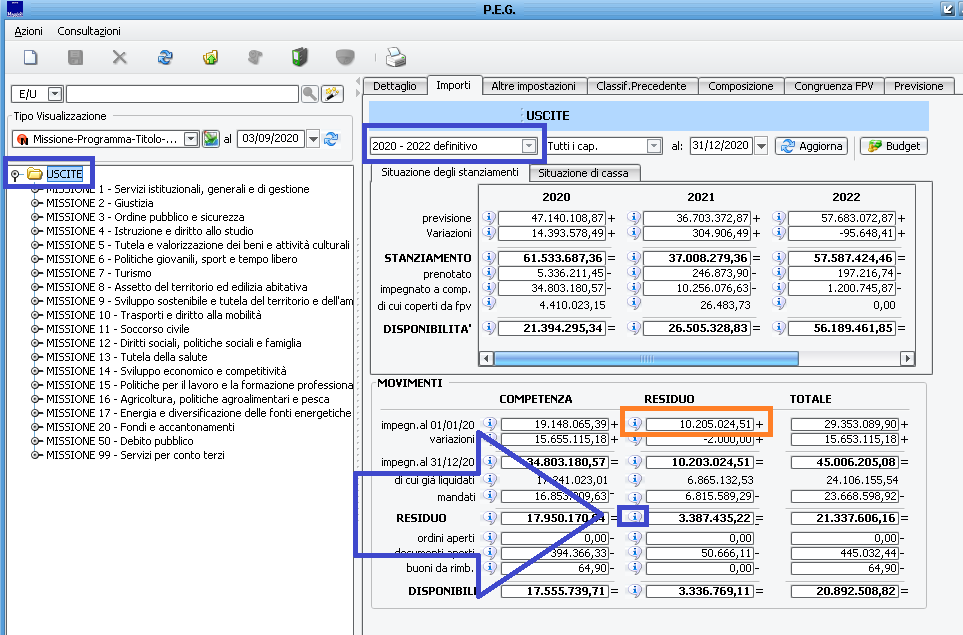
Task: Open the Tutti i cap. dropdown
Action: pyautogui.click(x=654, y=146)
